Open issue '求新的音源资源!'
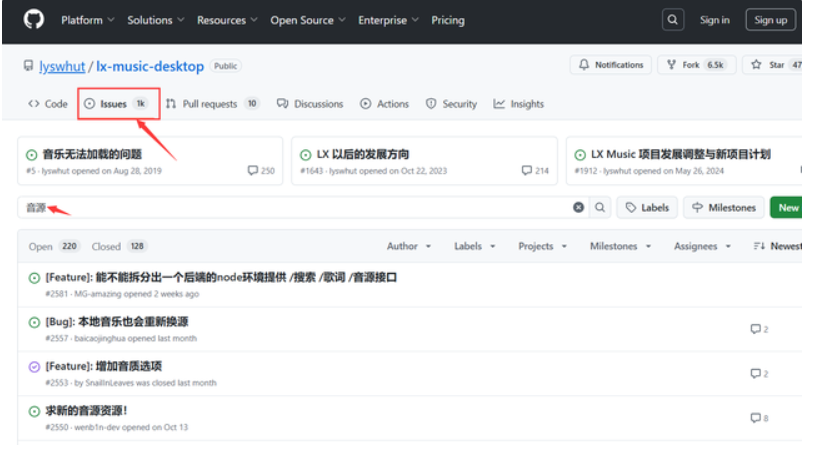 point(86,410)
